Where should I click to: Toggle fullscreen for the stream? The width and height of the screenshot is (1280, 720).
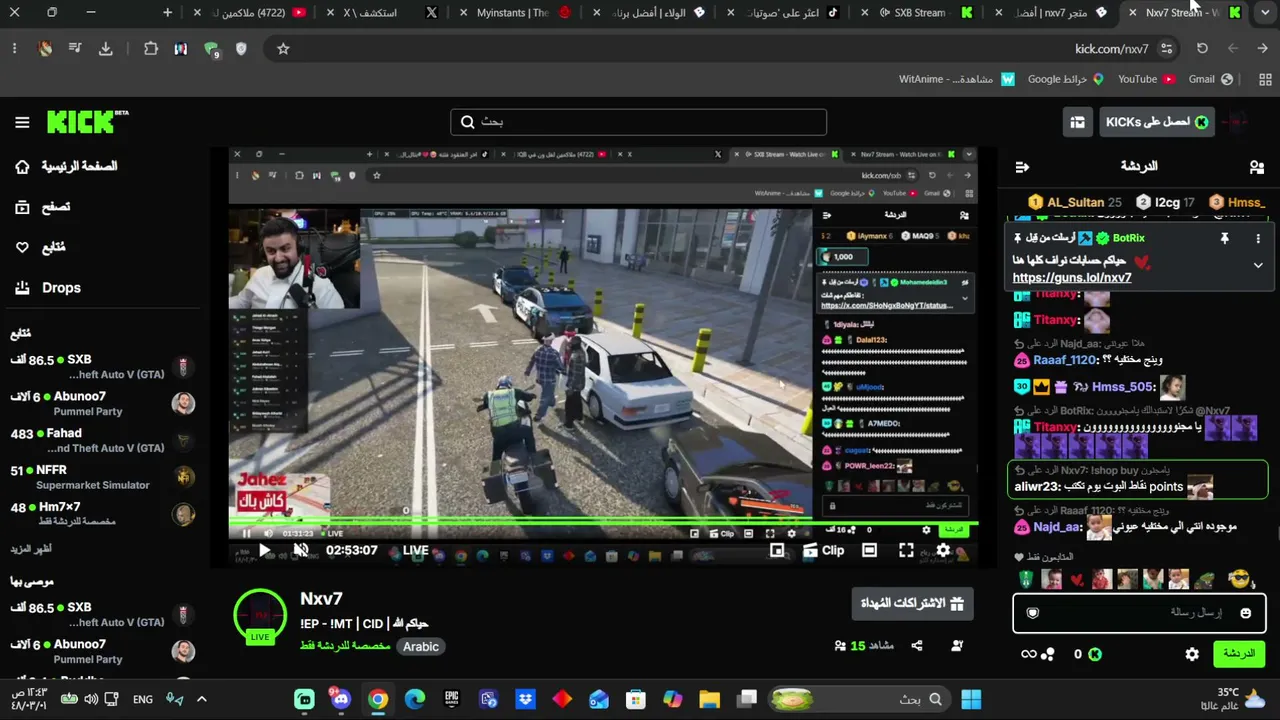pos(906,551)
